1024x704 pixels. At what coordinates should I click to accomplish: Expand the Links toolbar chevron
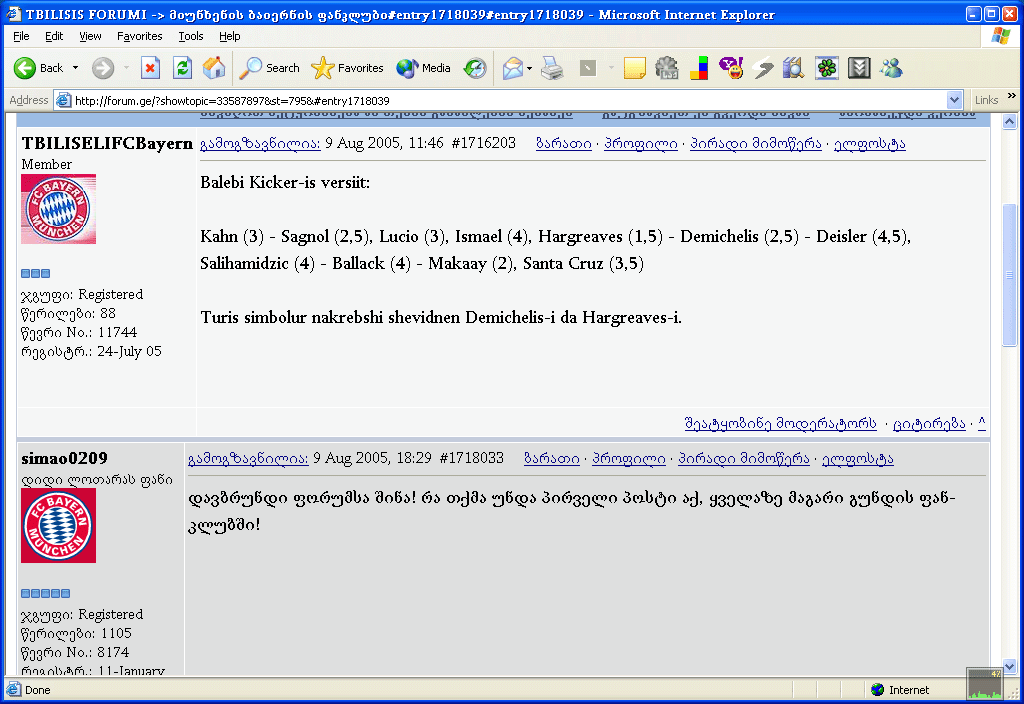click(1012, 96)
